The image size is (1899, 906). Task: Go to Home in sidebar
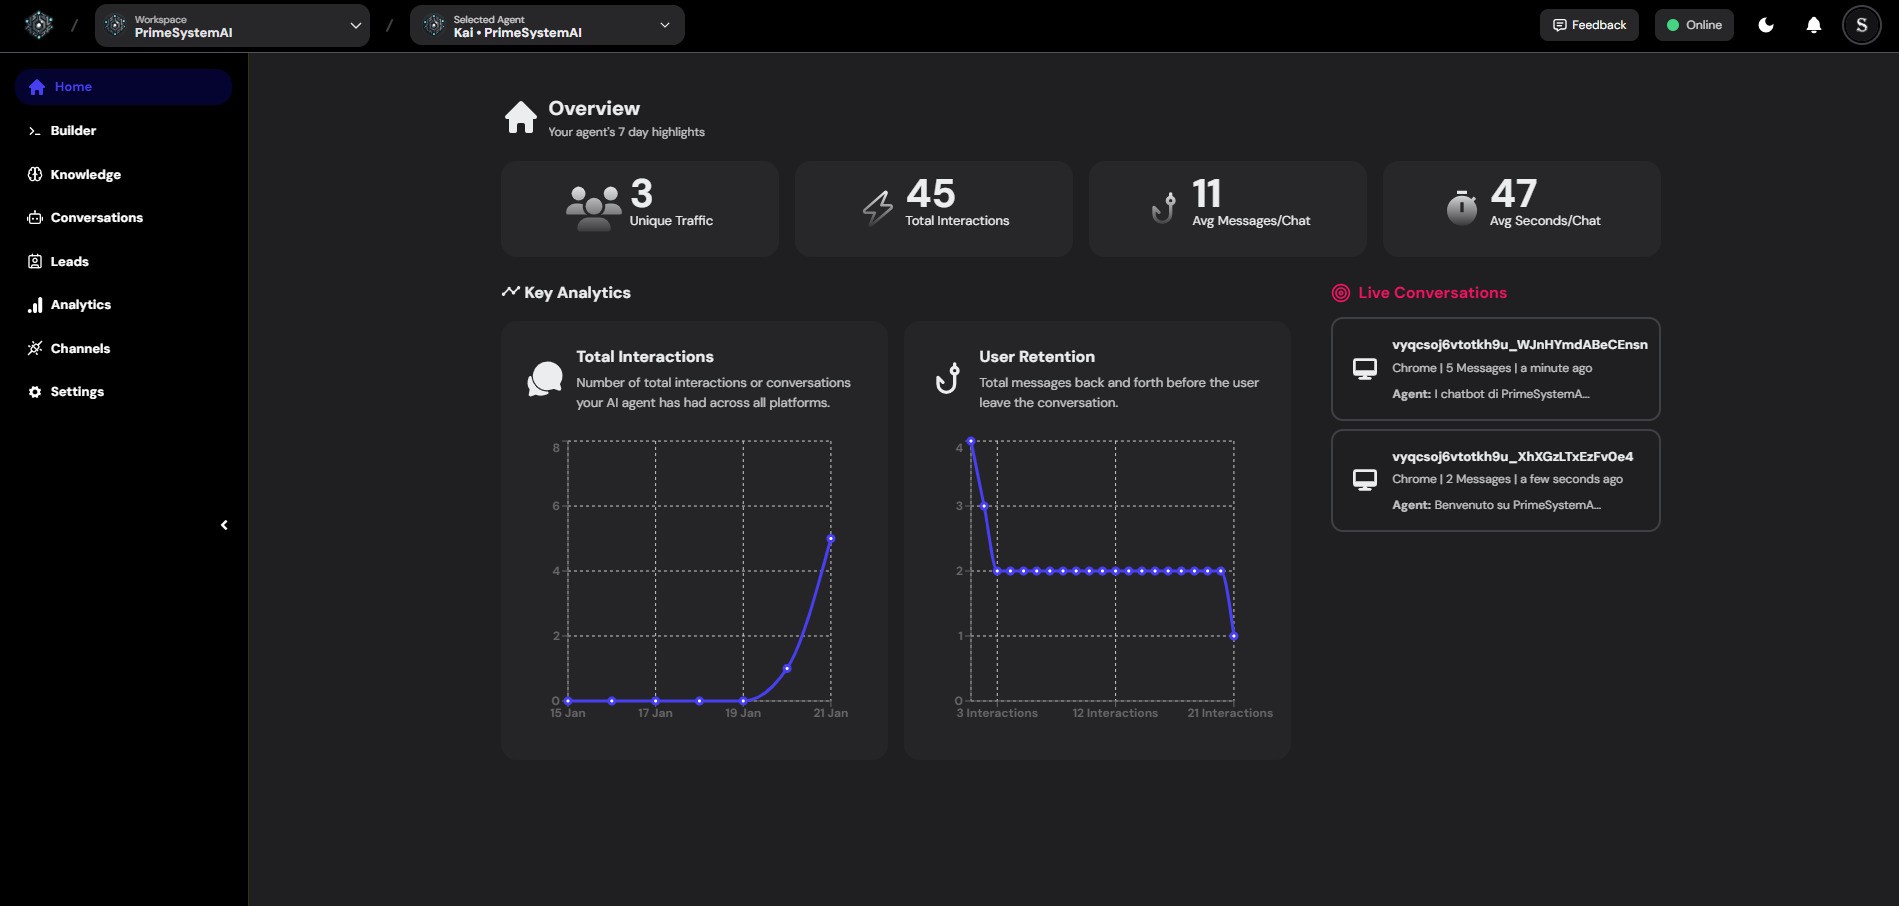pos(123,87)
